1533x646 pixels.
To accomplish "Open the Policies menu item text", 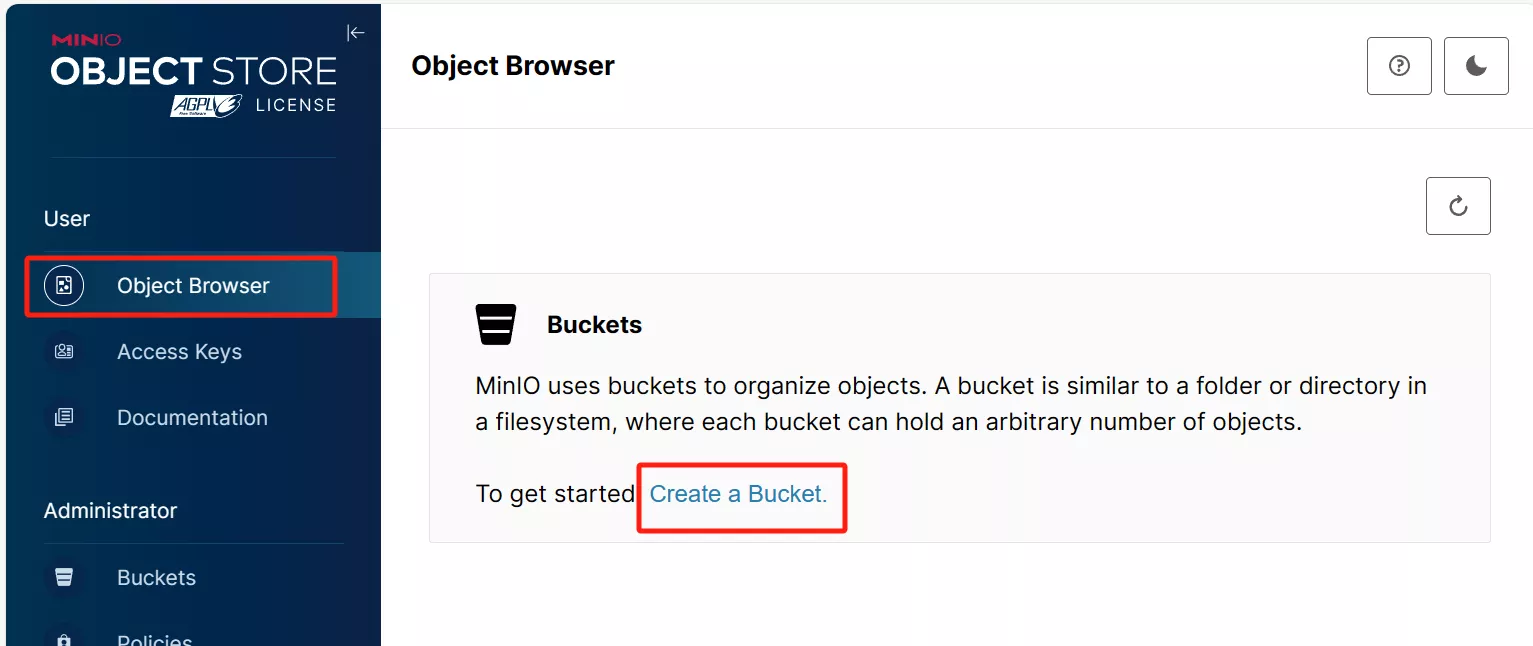I will click(154, 639).
